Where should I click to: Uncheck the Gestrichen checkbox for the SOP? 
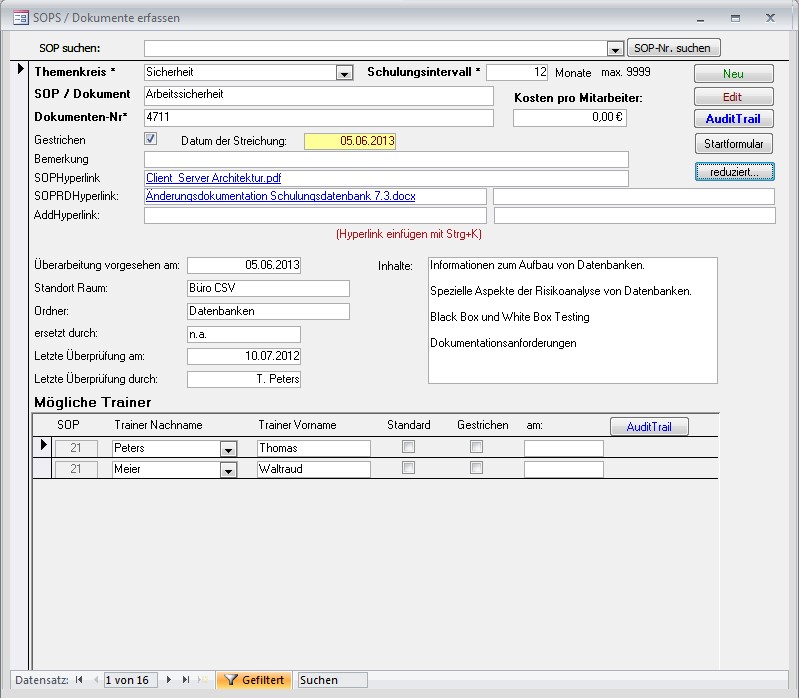pyautogui.click(x=151, y=139)
